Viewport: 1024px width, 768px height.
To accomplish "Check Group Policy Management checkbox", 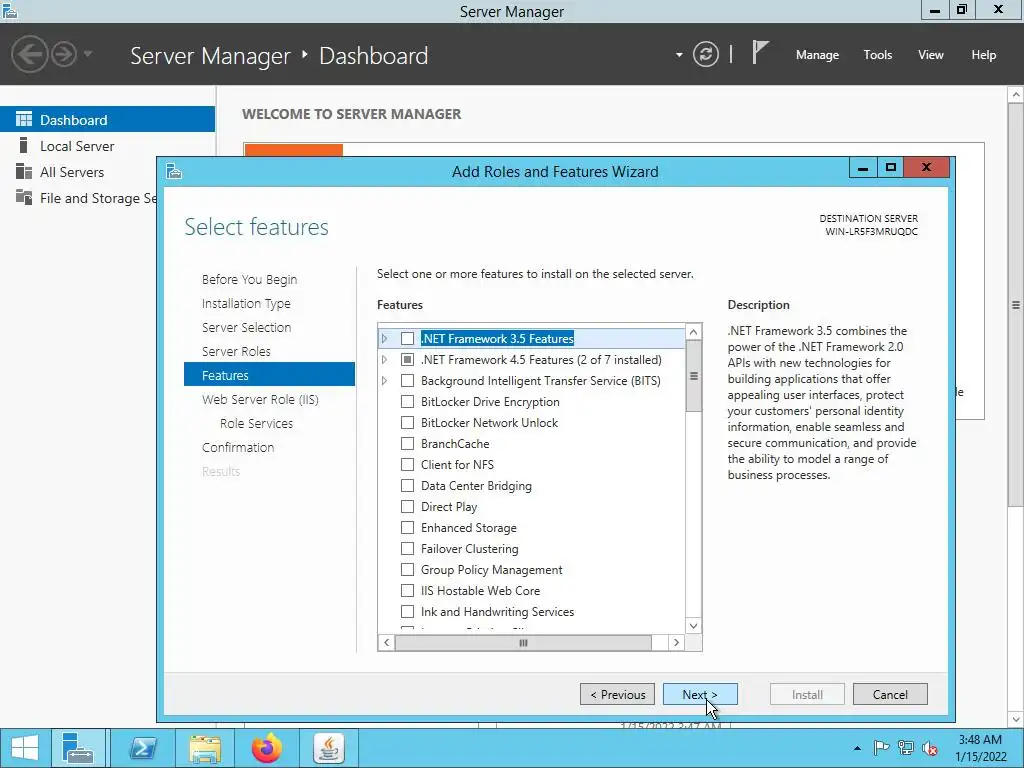I will click(408, 569).
